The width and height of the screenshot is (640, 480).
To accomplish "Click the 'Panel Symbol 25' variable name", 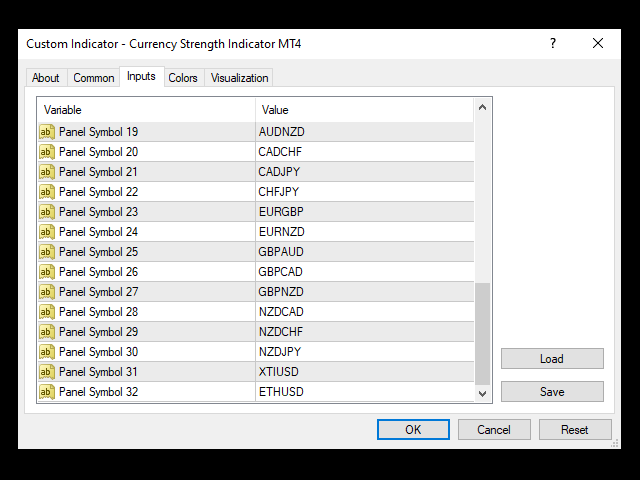I will [98, 252].
